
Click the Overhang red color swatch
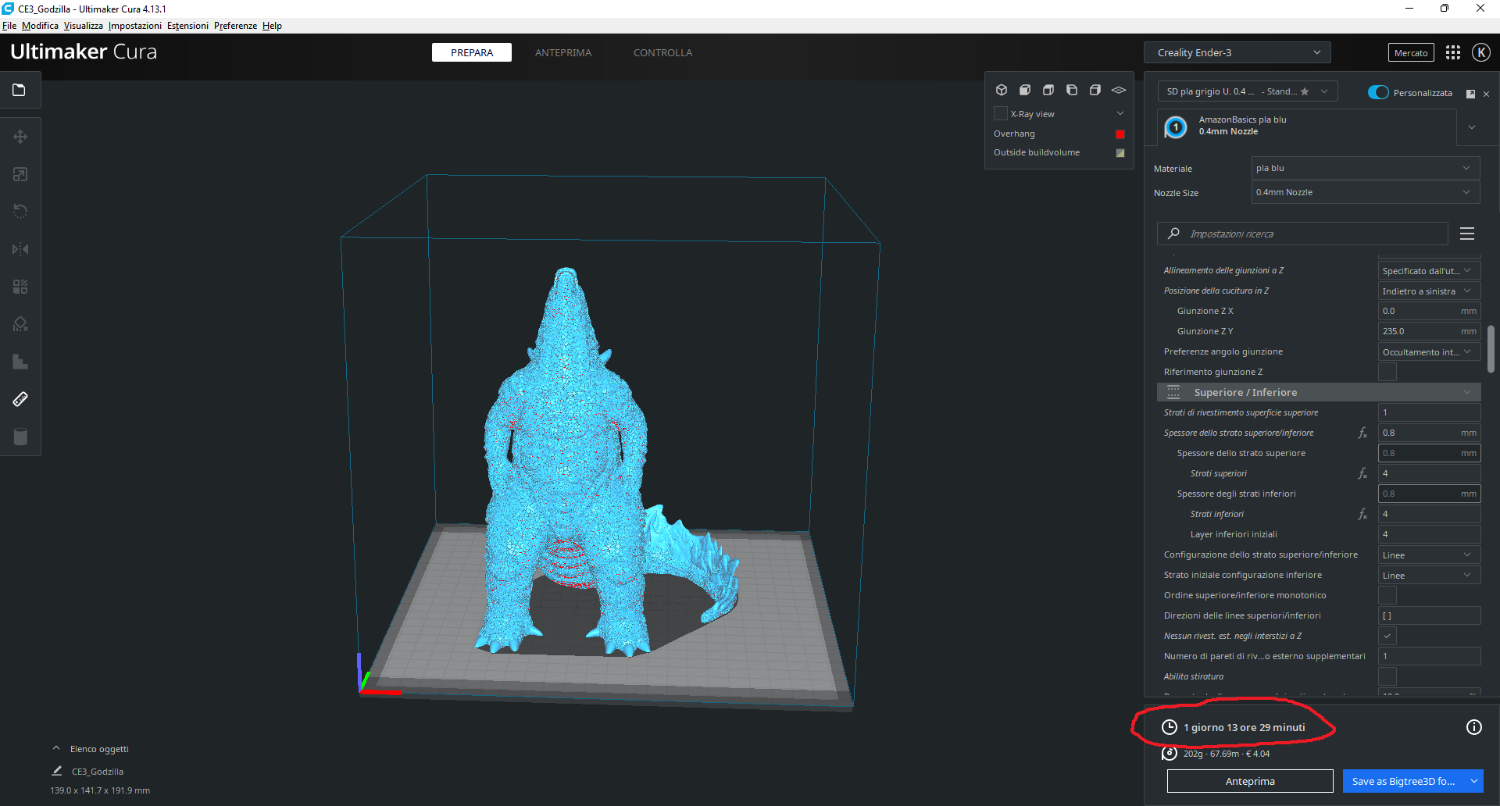[x=1120, y=134]
